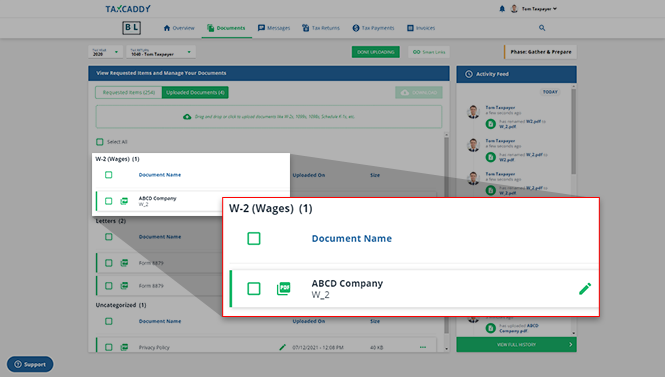
Task: Tick the ABCD Company checkbox in zoomed callout
Action: coord(254,289)
